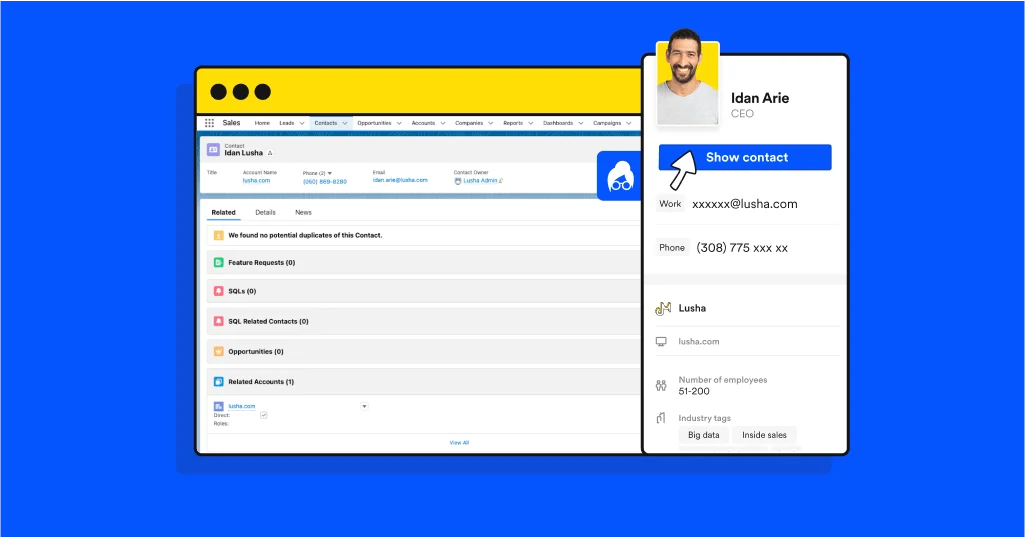Click Idan Arie's profile photo
The height and width of the screenshot is (537, 1025).
688,80
